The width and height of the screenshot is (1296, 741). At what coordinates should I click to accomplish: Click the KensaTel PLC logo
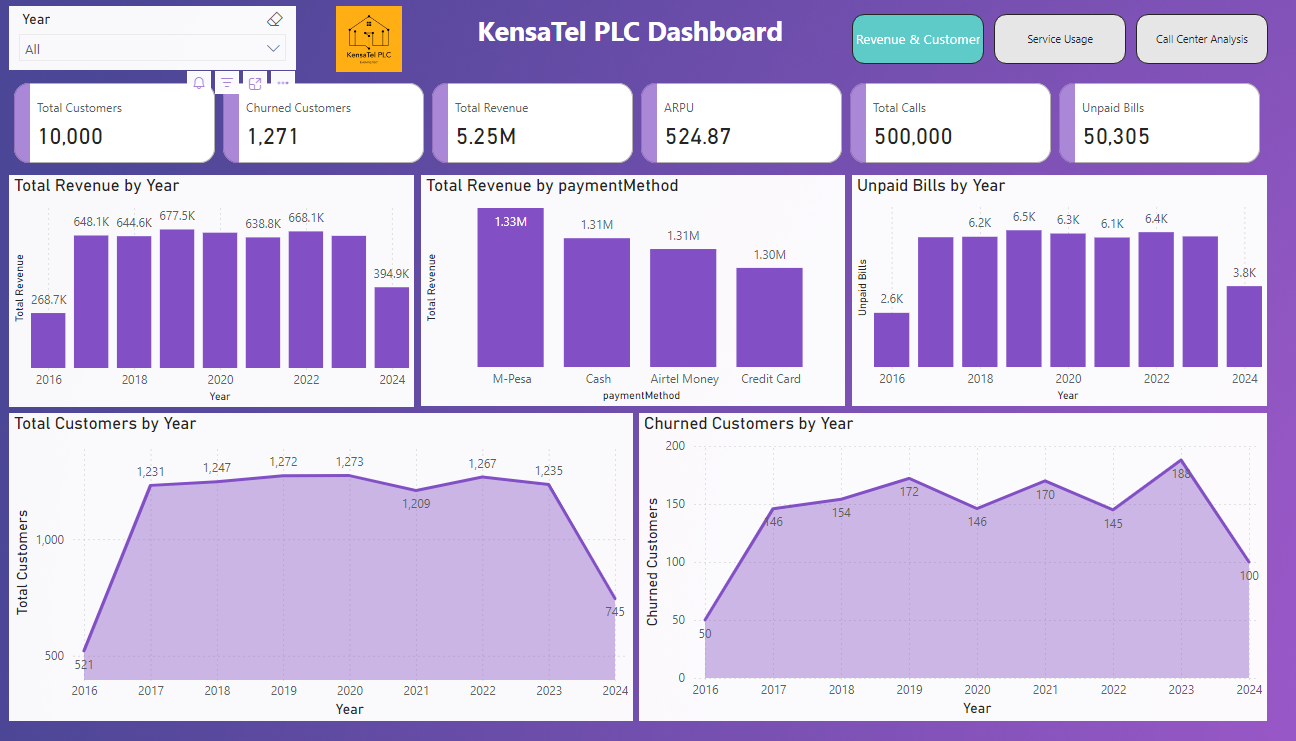point(369,40)
